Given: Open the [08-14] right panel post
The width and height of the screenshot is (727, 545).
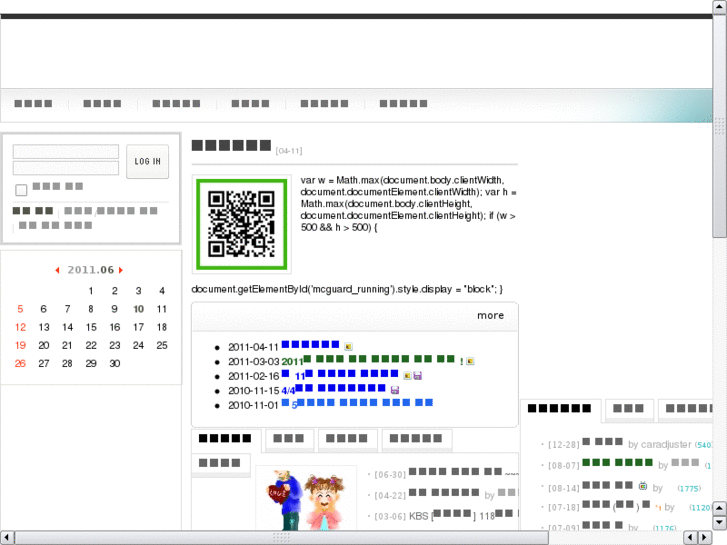Looking at the screenshot, I should tap(608, 486).
